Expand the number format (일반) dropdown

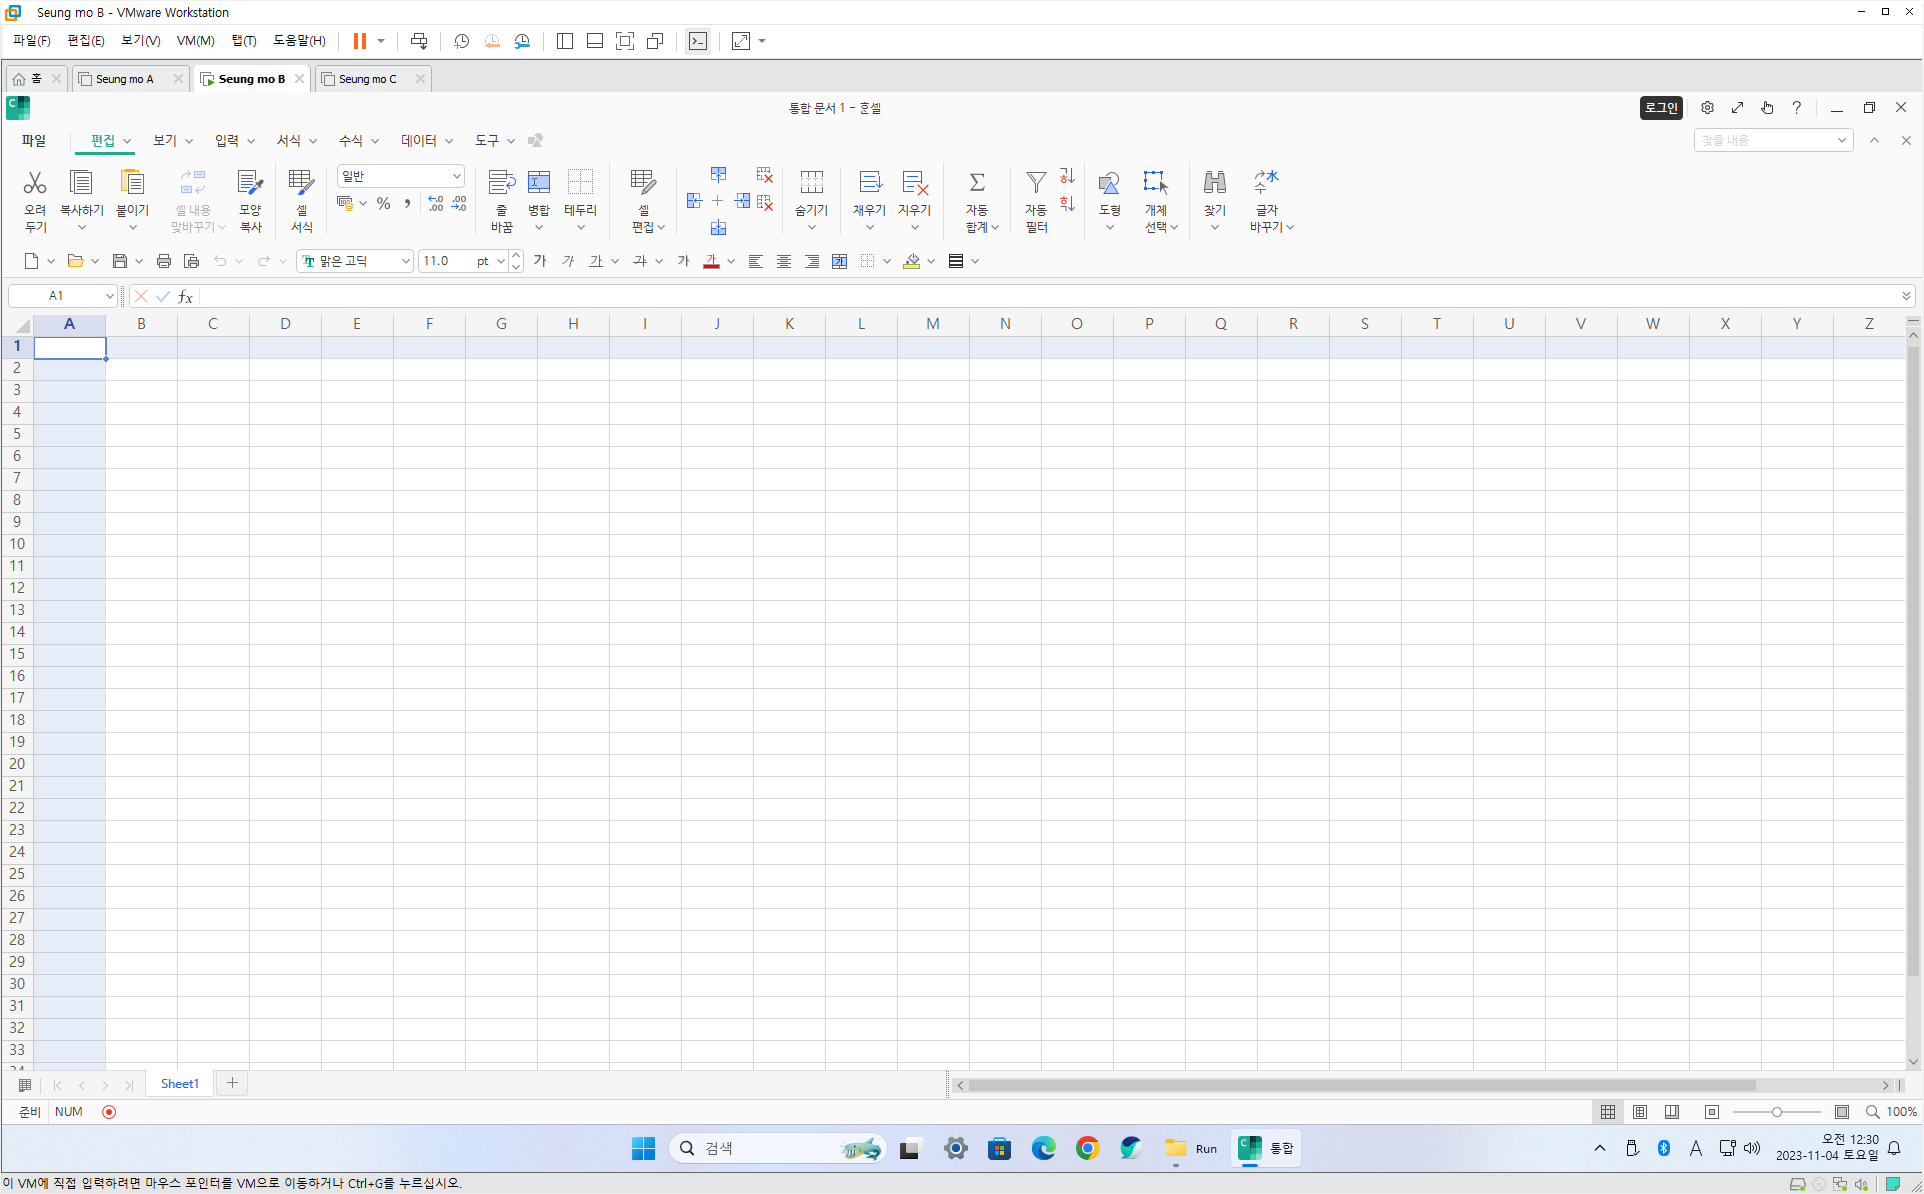click(x=456, y=176)
